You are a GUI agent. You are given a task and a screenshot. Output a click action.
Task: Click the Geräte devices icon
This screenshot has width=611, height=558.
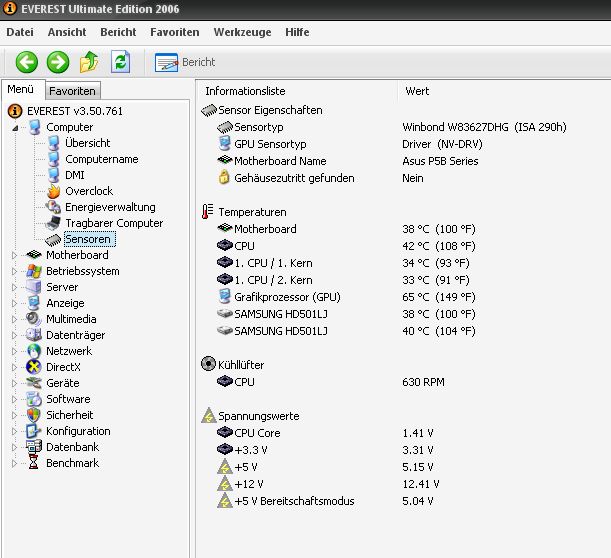pyautogui.click(x=34, y=383)
